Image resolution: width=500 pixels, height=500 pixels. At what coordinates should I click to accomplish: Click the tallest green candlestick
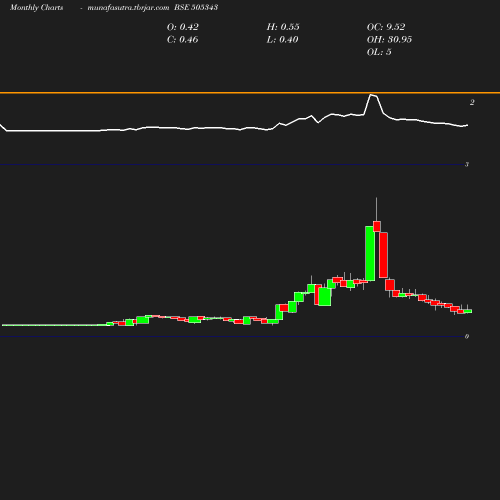point(370,253)
